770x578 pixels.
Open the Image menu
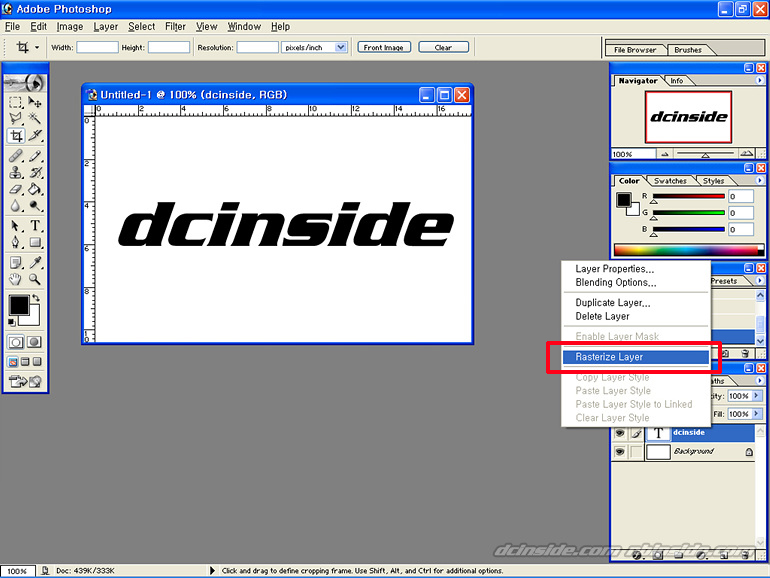tap(70, 27)
